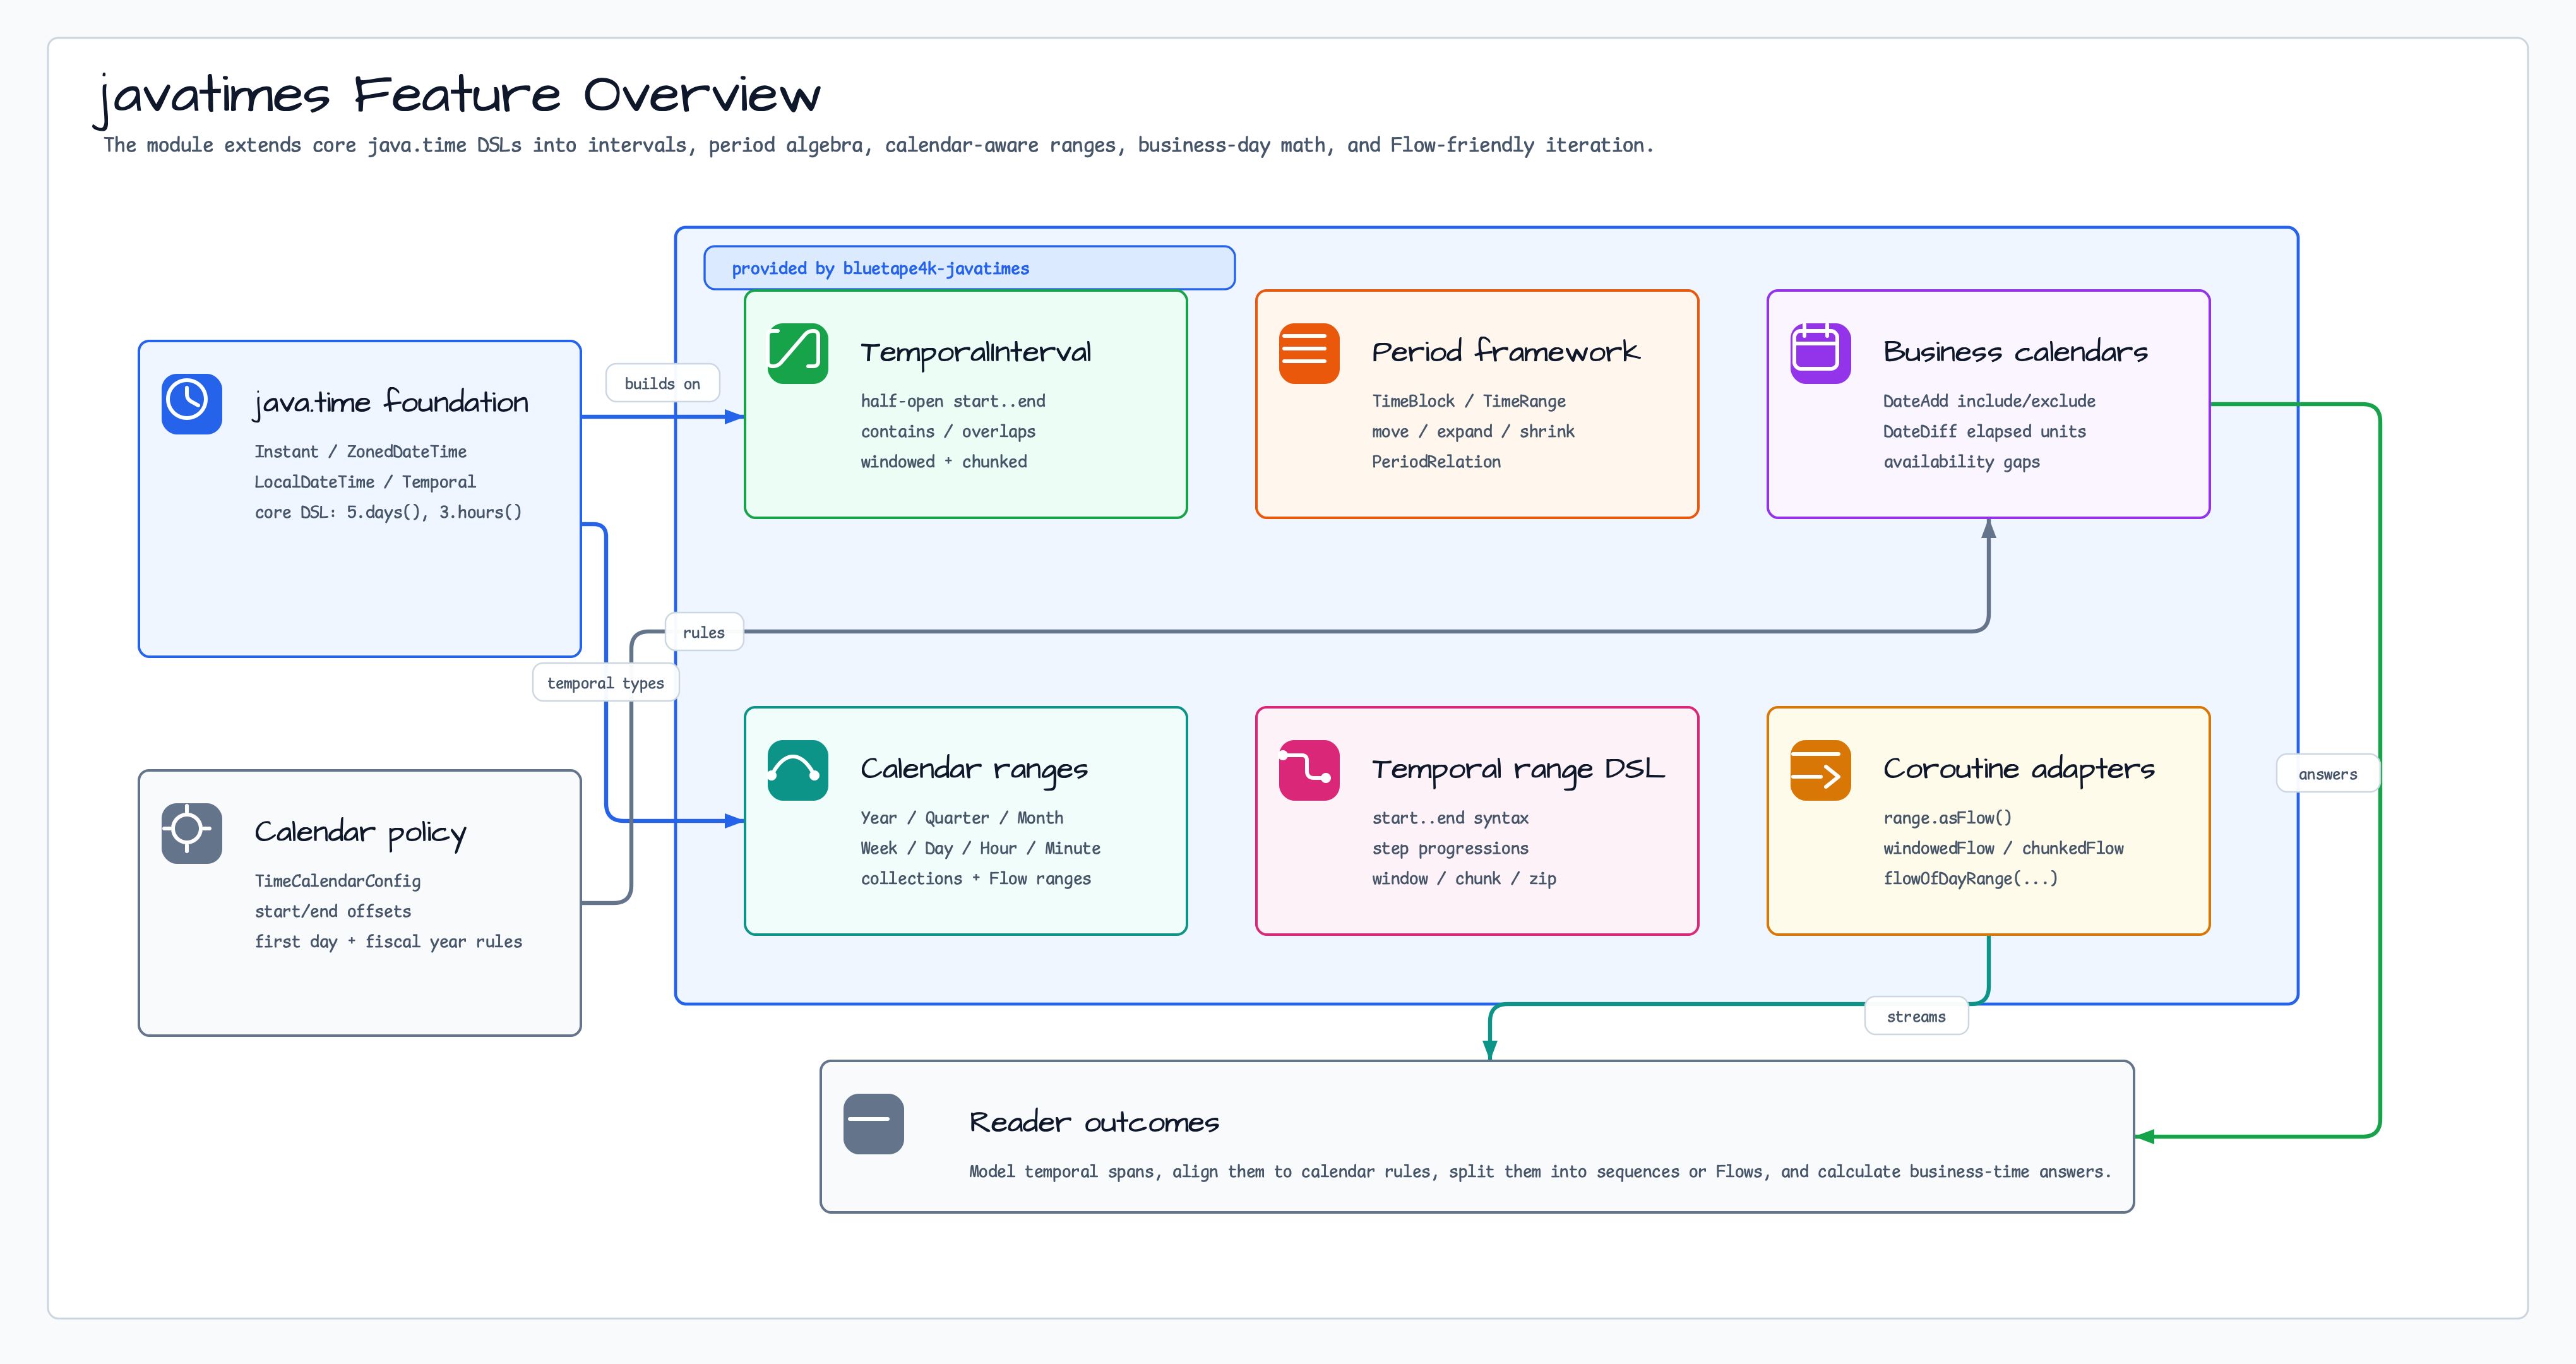This screenshot has width=2576, height=1364.
Task: Click the 'PeriodRelation' line
Action: (1436, 461)
